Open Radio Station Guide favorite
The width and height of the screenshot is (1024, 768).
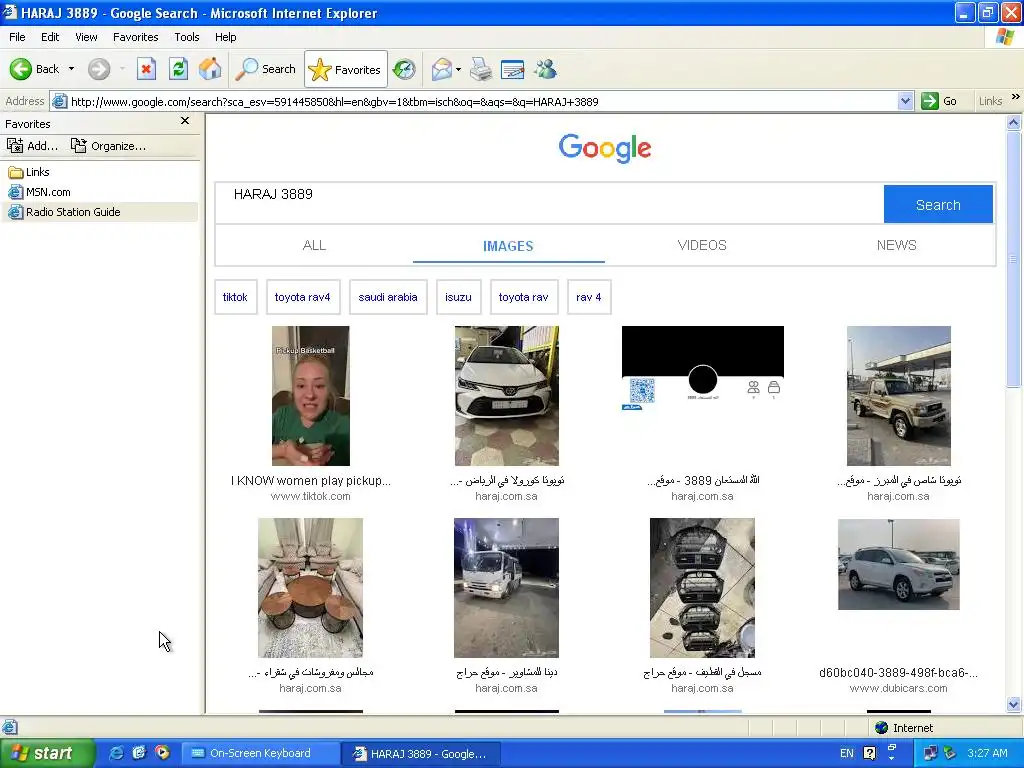click(65, 212)
